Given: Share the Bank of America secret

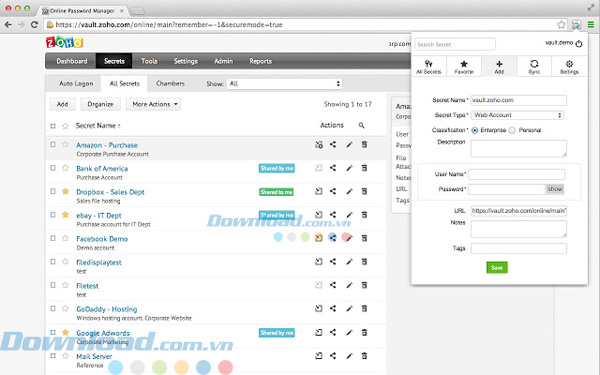Looking at the screenshot, I should click(x=333, y=168).
